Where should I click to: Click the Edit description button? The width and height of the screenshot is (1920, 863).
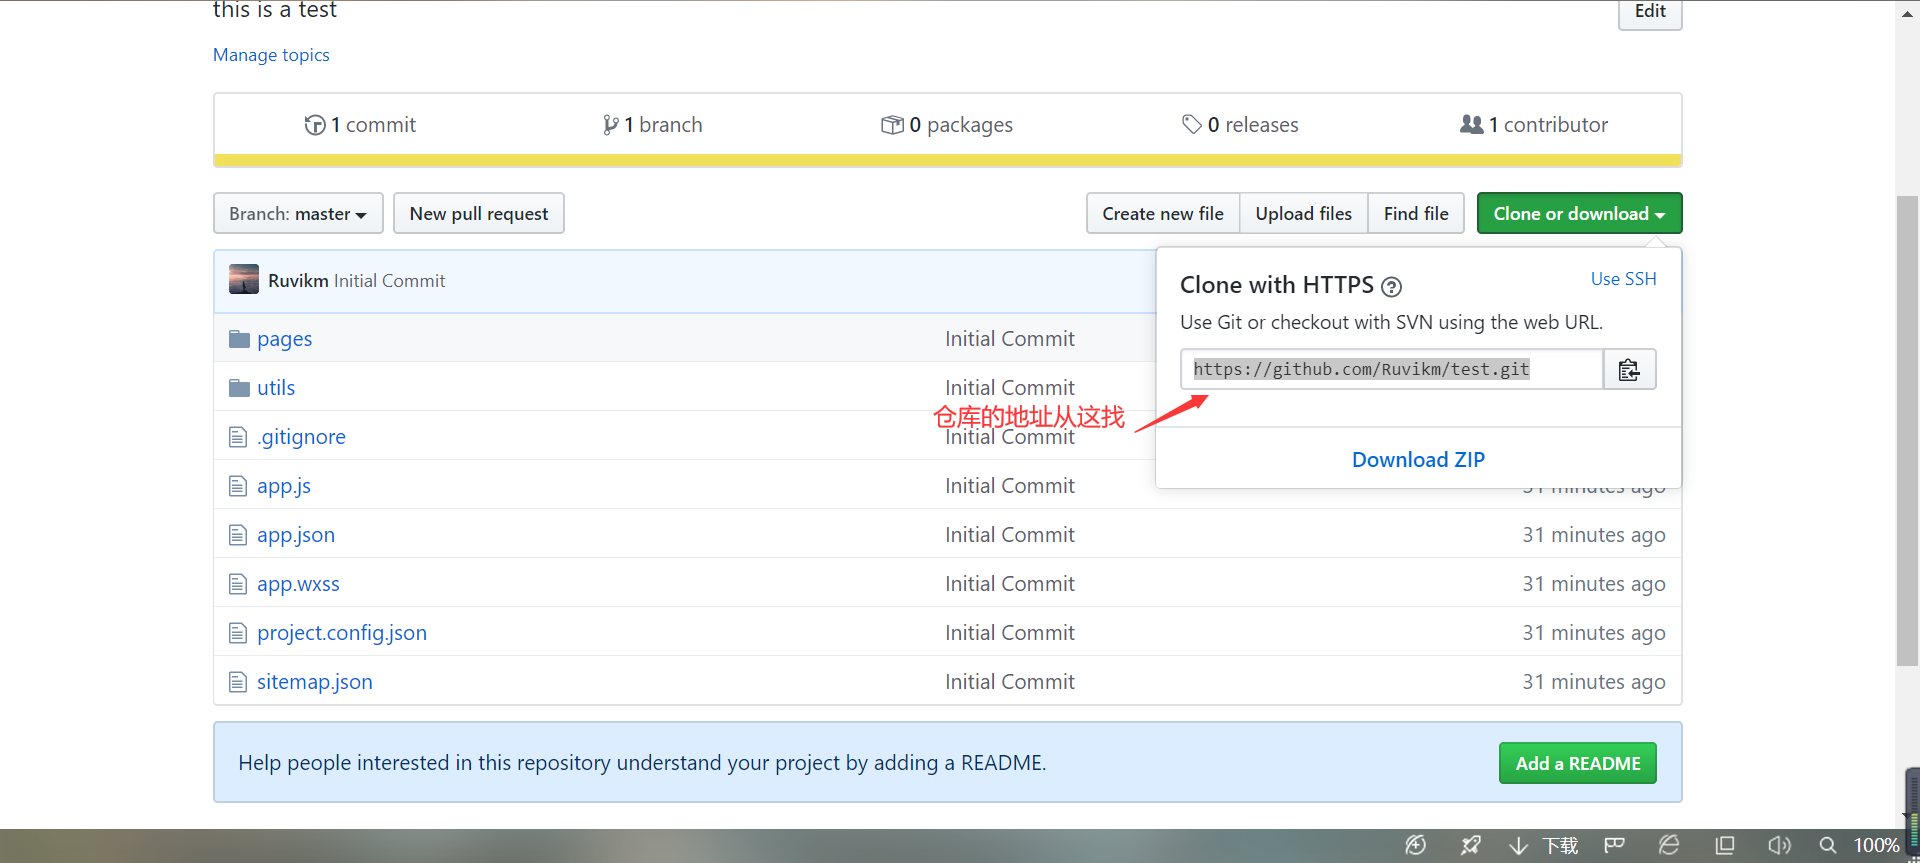click(1650, 13)
